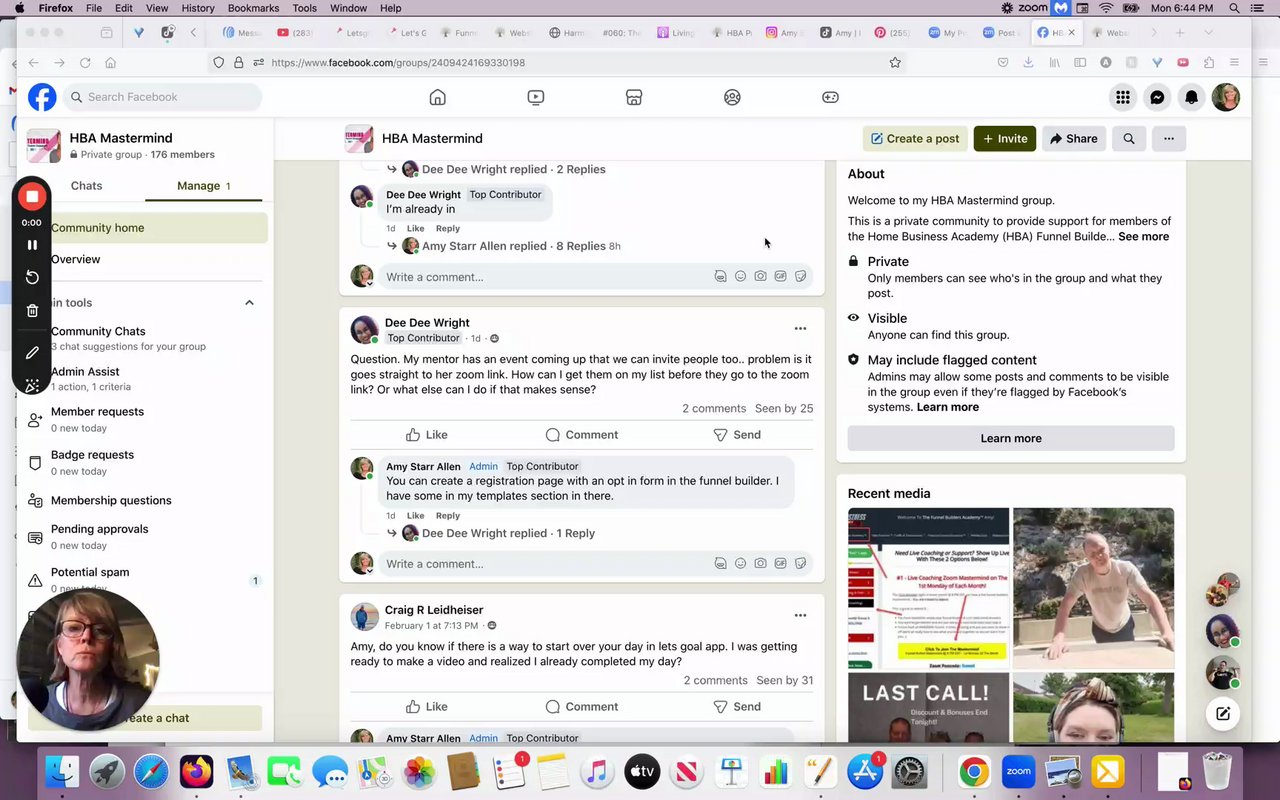Open the new message compose icon
The width and height of the screenshot is (1280, 800).
tap(1223, 713)
